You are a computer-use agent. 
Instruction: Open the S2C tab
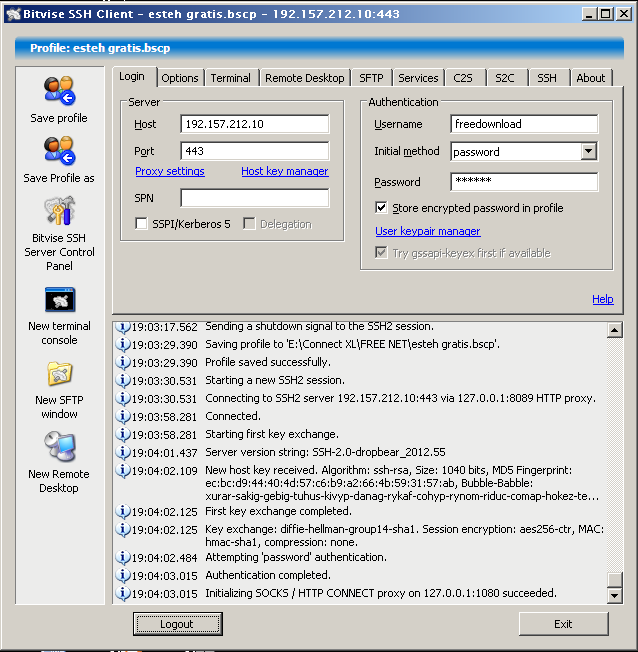505,78
